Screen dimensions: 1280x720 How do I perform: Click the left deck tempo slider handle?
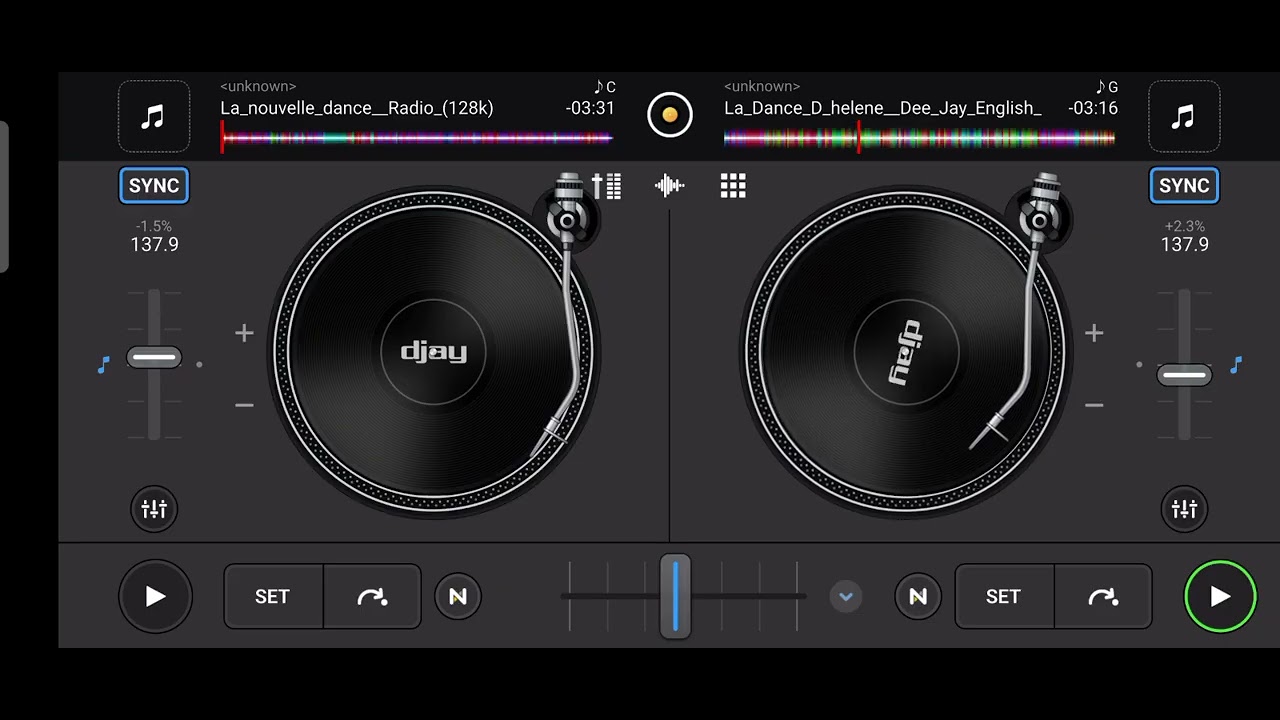(x=154, y=358)
